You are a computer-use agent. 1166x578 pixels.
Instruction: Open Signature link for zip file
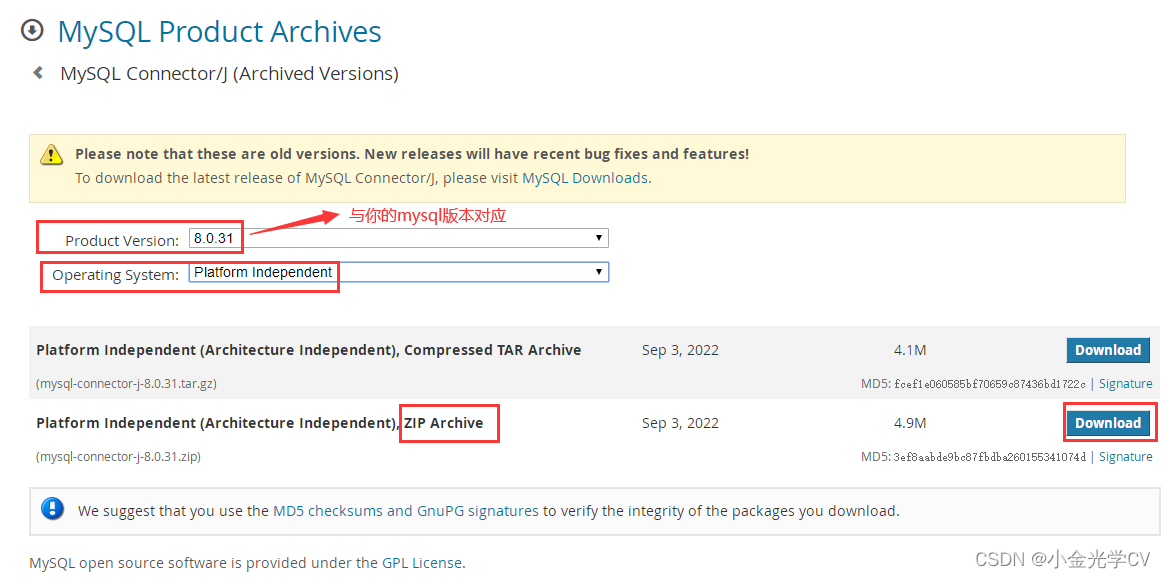click(x=1125, y=457)
